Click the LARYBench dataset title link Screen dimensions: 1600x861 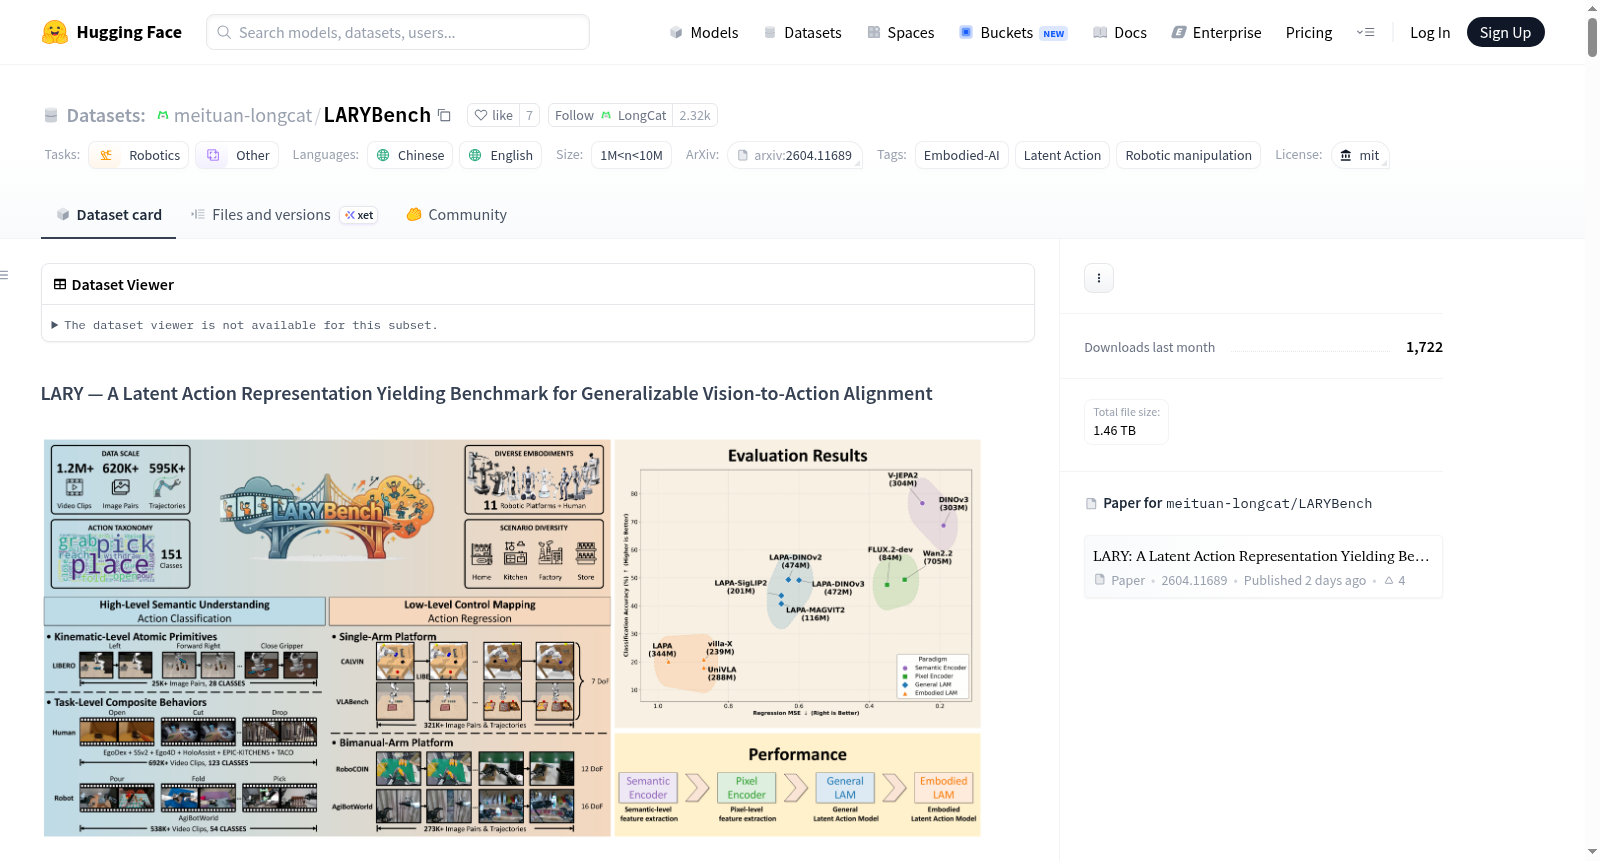[x=377, y=115]
